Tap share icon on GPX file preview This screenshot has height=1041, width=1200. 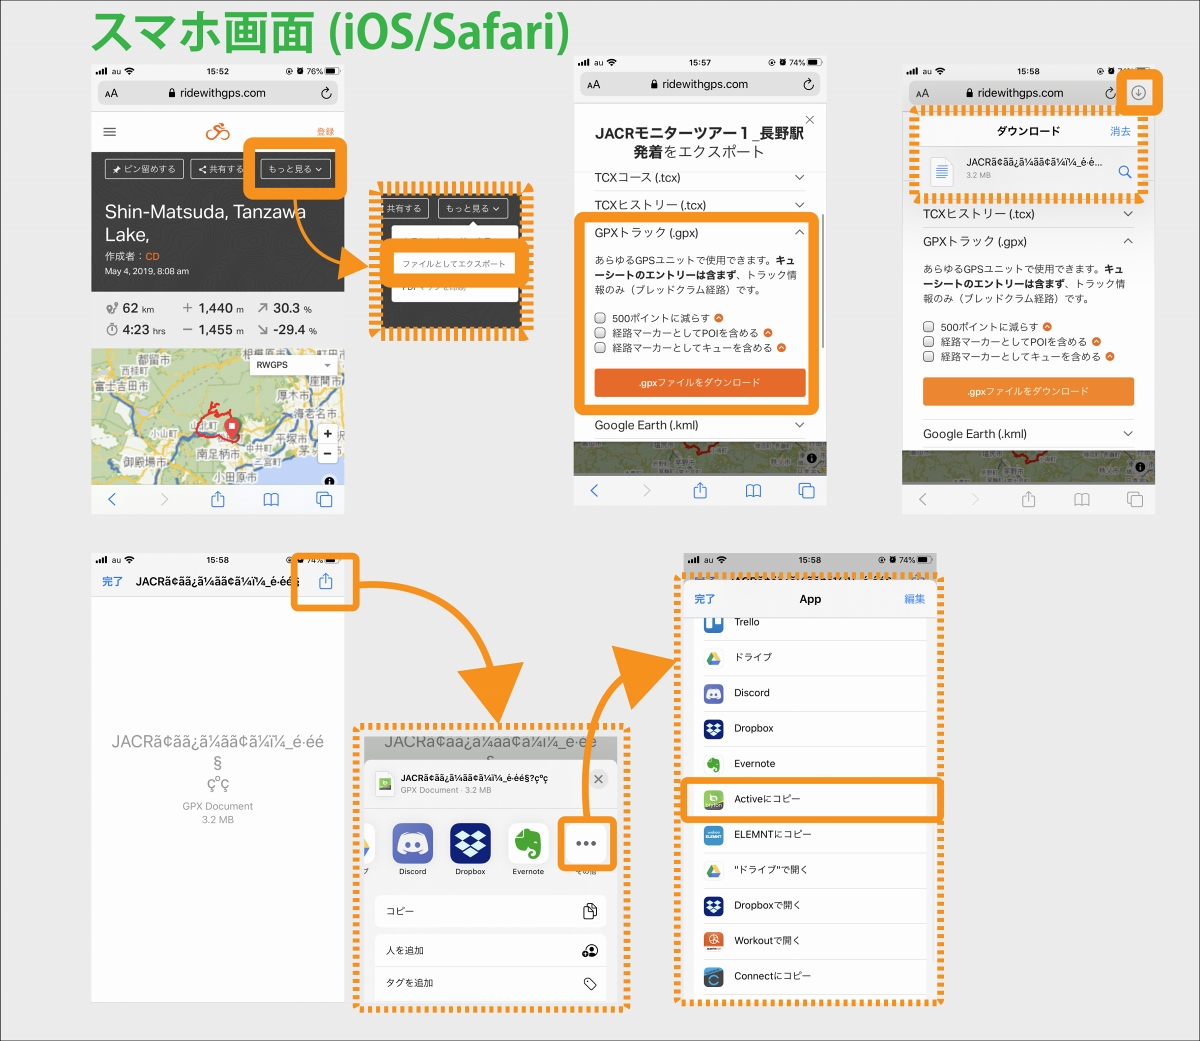pyautogui.click(x=325, y=581)
